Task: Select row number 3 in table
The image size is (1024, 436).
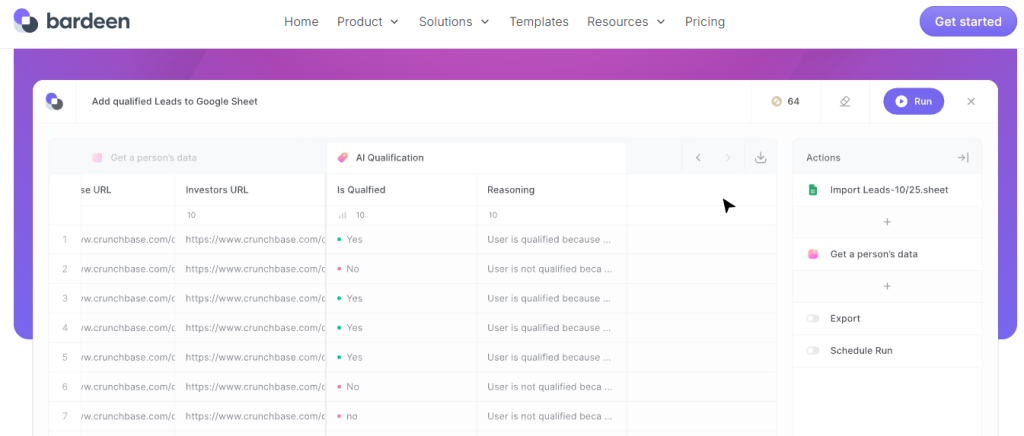Action: click(65, 298)
